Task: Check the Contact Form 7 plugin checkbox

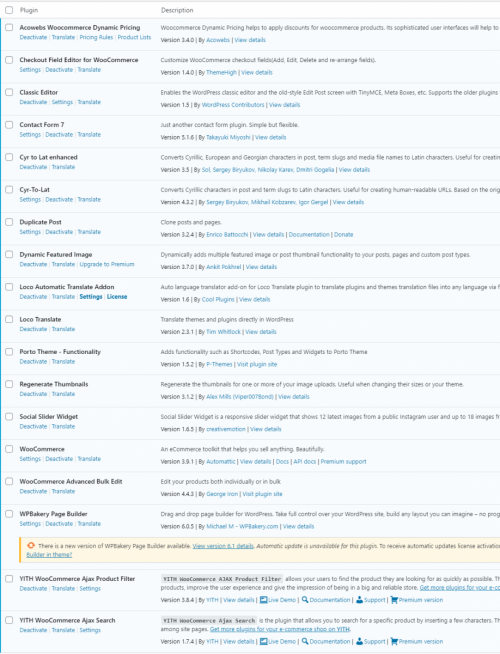Action: coord(9,125)
